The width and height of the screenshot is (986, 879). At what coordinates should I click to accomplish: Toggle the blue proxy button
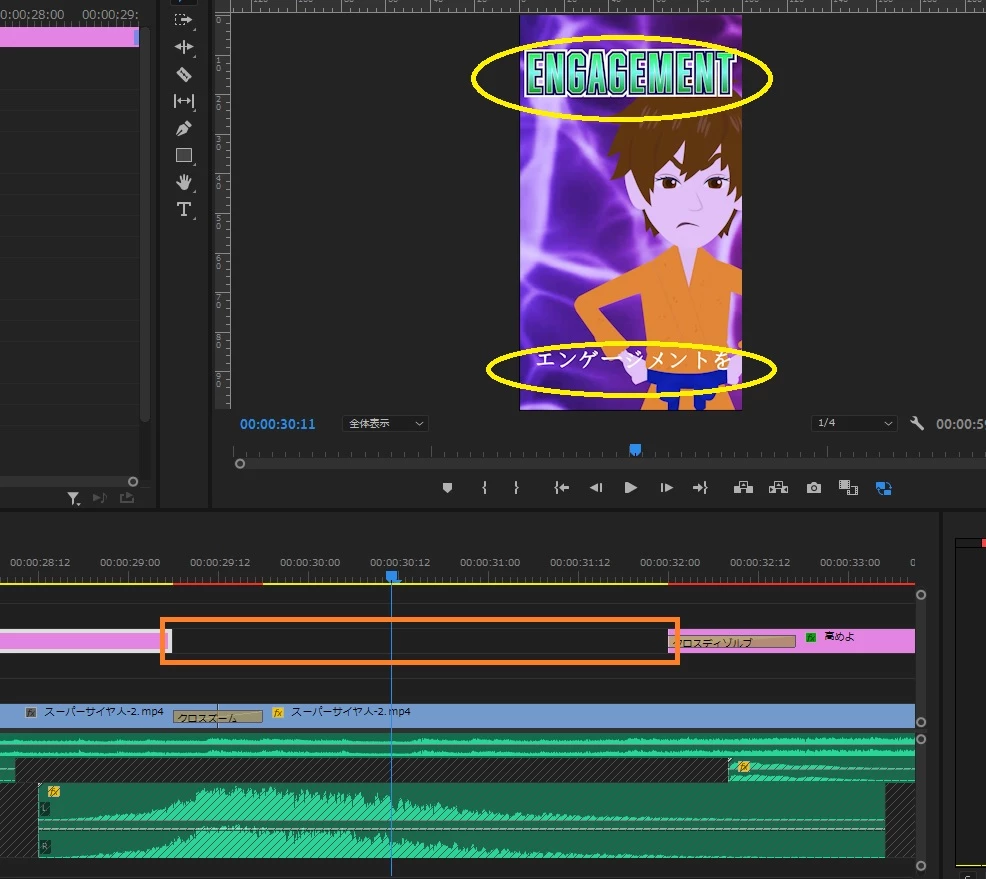click(884, 489)
